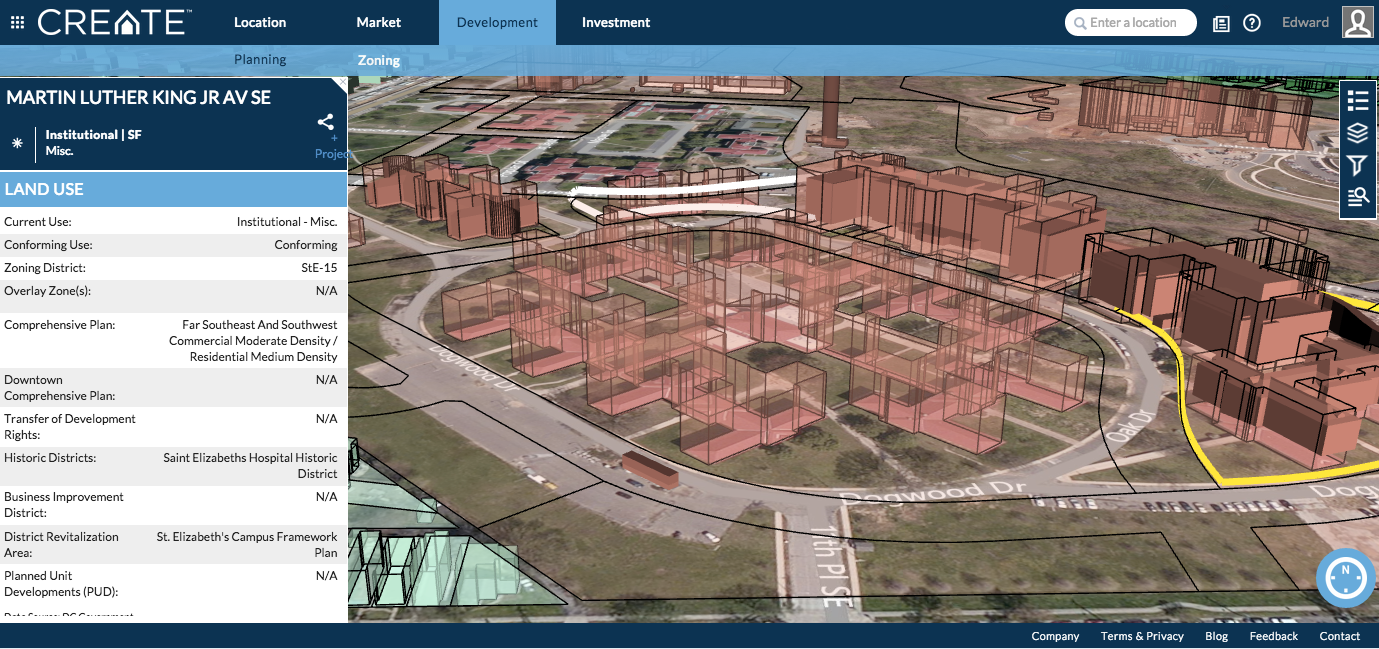Open the Investment menu
The width and height of the screenshot is (1379, 649).
(x=616, y=22)
